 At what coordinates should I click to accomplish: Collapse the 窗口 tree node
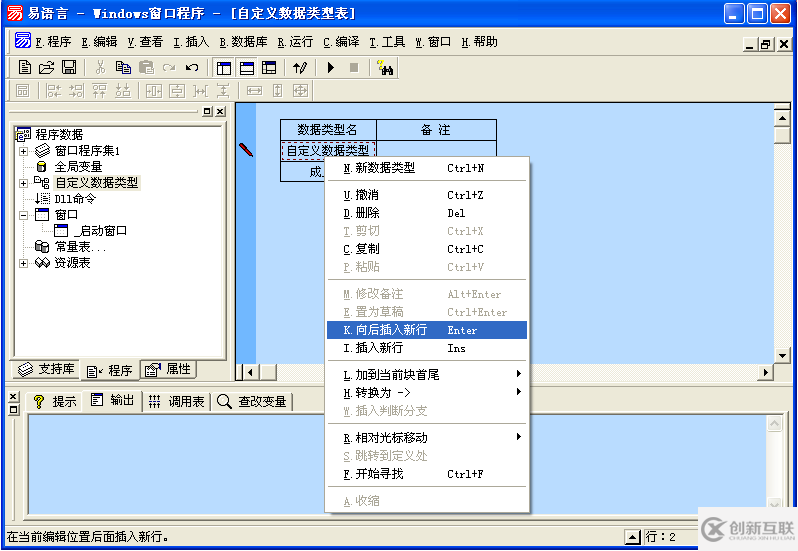23,215
